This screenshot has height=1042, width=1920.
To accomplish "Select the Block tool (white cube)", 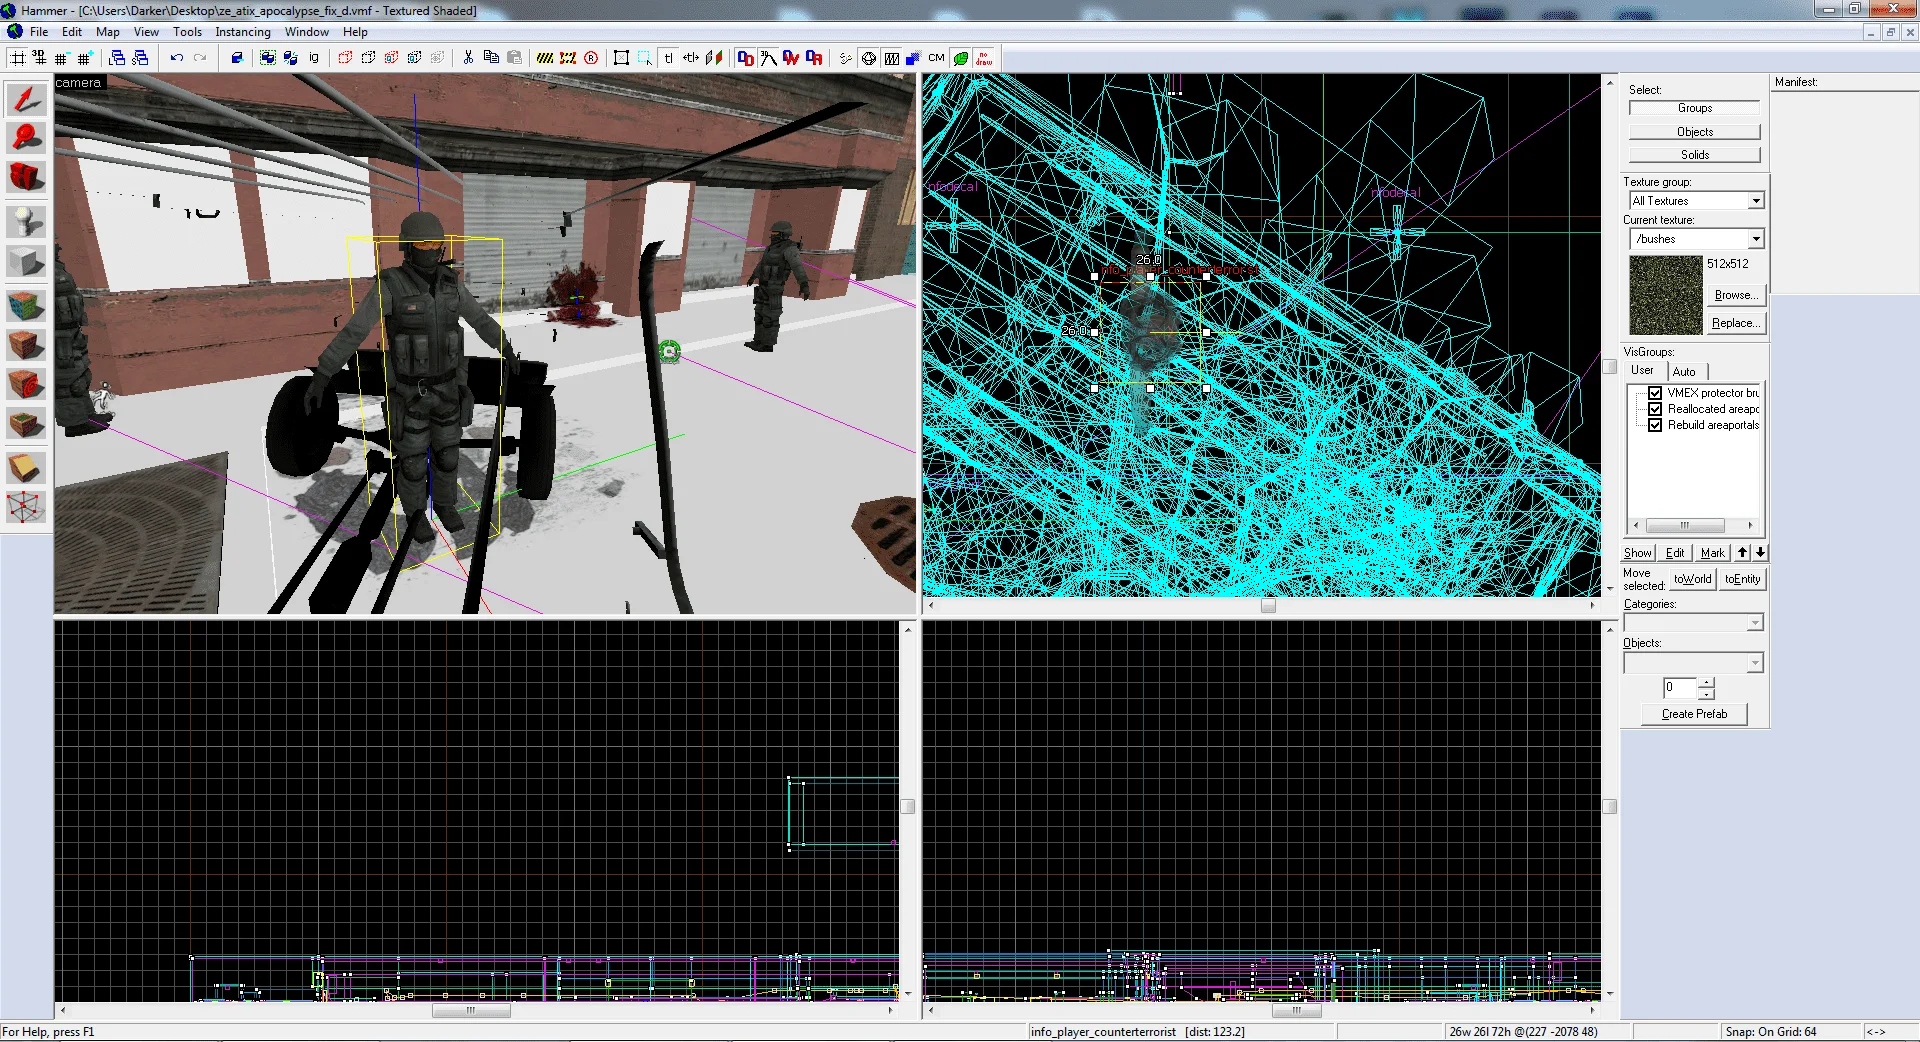I will pyautogui.click(x=26, y=262).
